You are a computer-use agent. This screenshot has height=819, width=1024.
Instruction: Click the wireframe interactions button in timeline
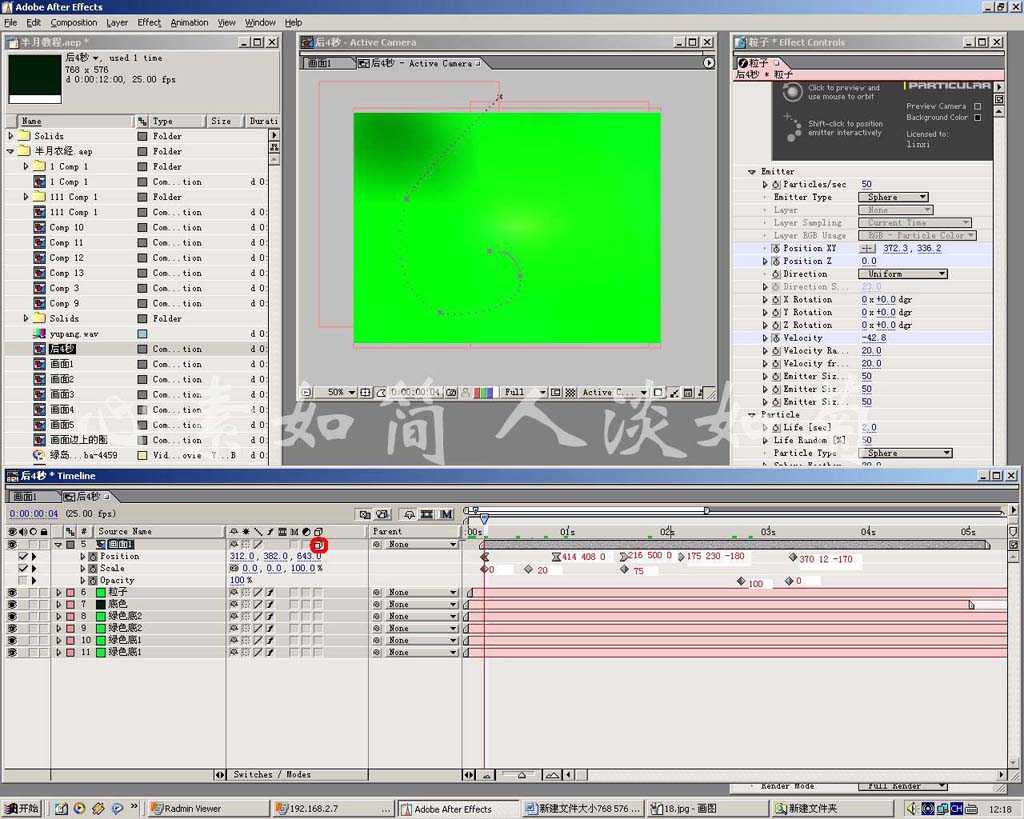[365, 515]
